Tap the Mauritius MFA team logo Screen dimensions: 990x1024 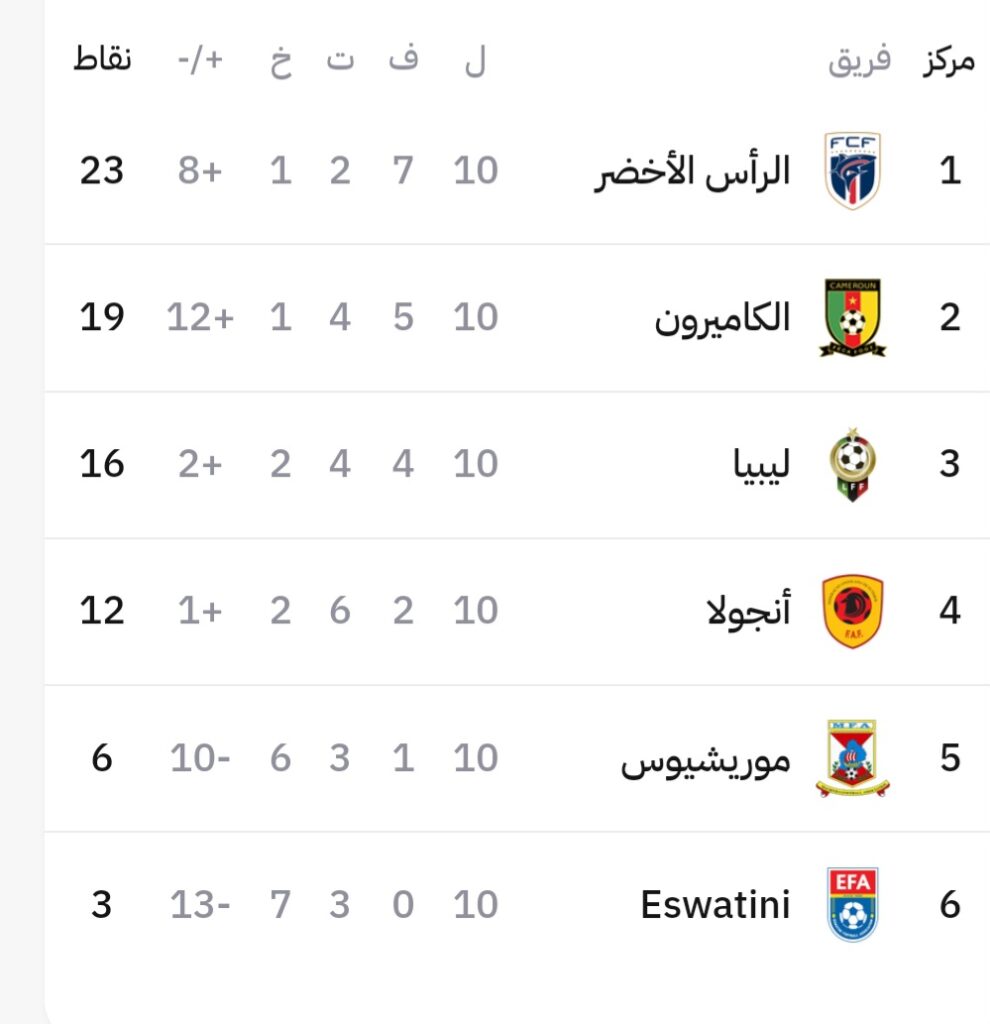click(x=852, y=758)
